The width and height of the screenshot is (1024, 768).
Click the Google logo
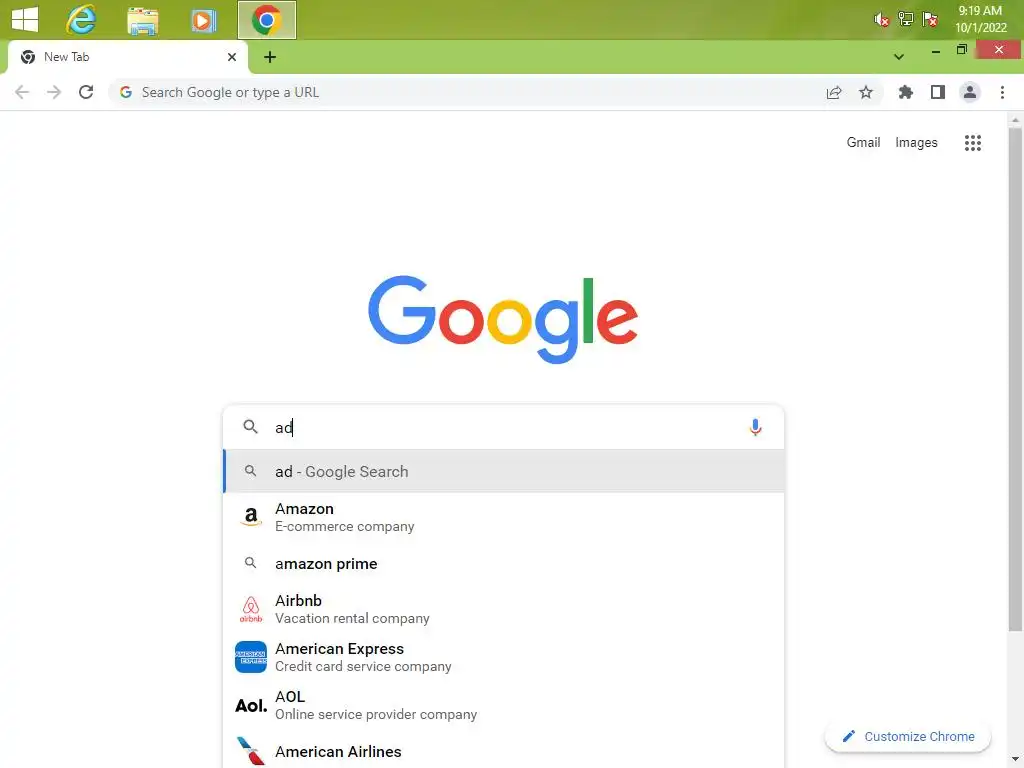503,319
